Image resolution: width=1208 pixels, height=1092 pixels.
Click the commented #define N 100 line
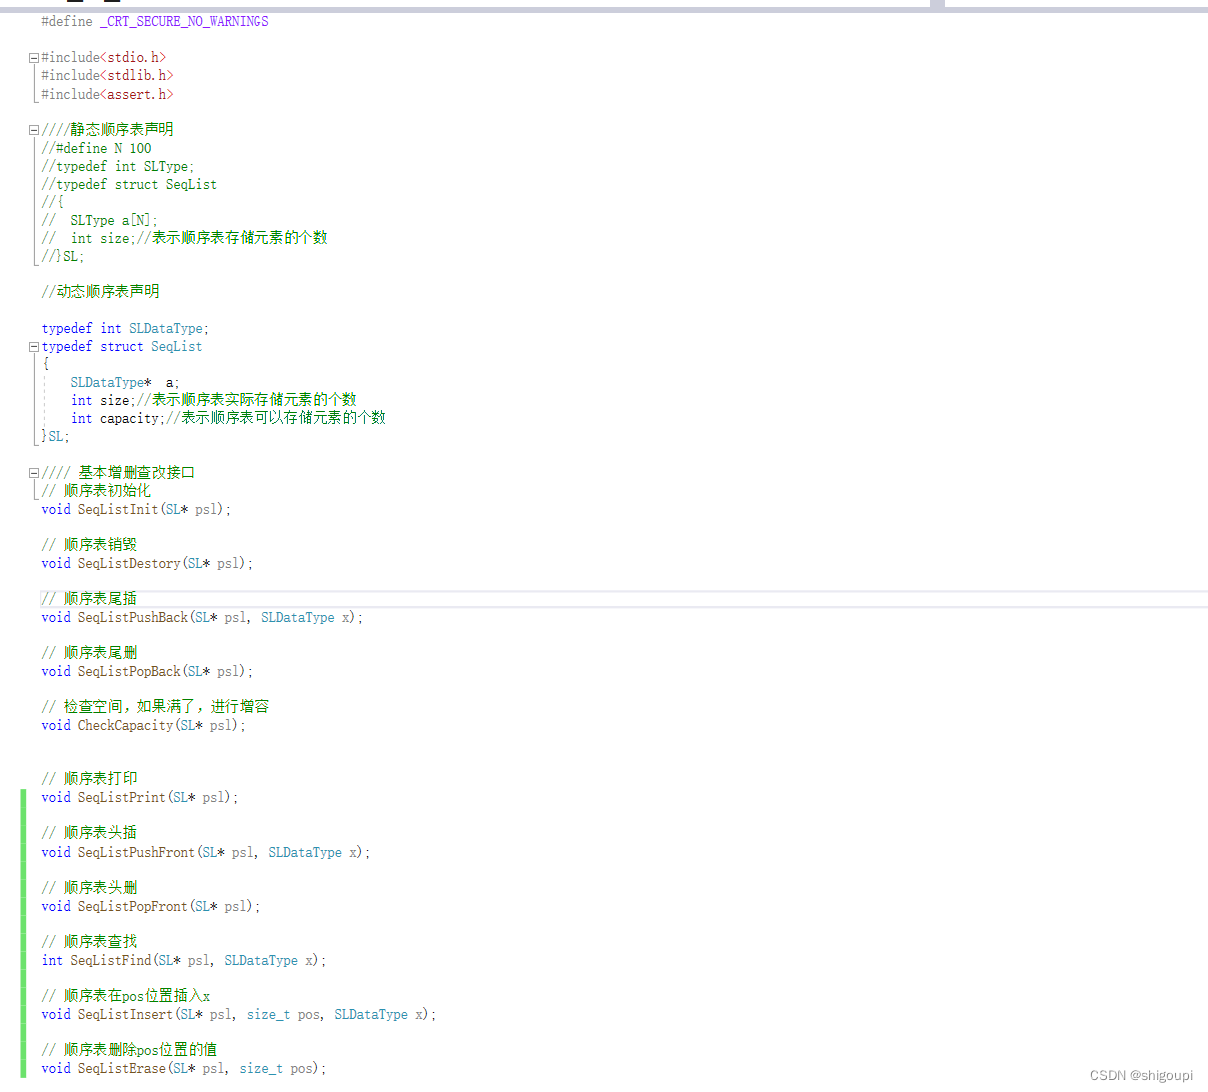(x=97, y=148)
